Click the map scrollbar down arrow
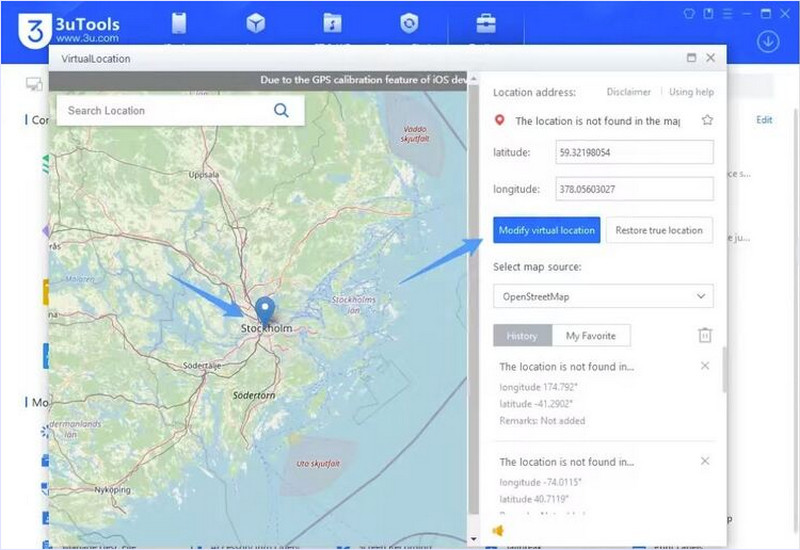This screenshot has width=800, height=550. [473, 539]
